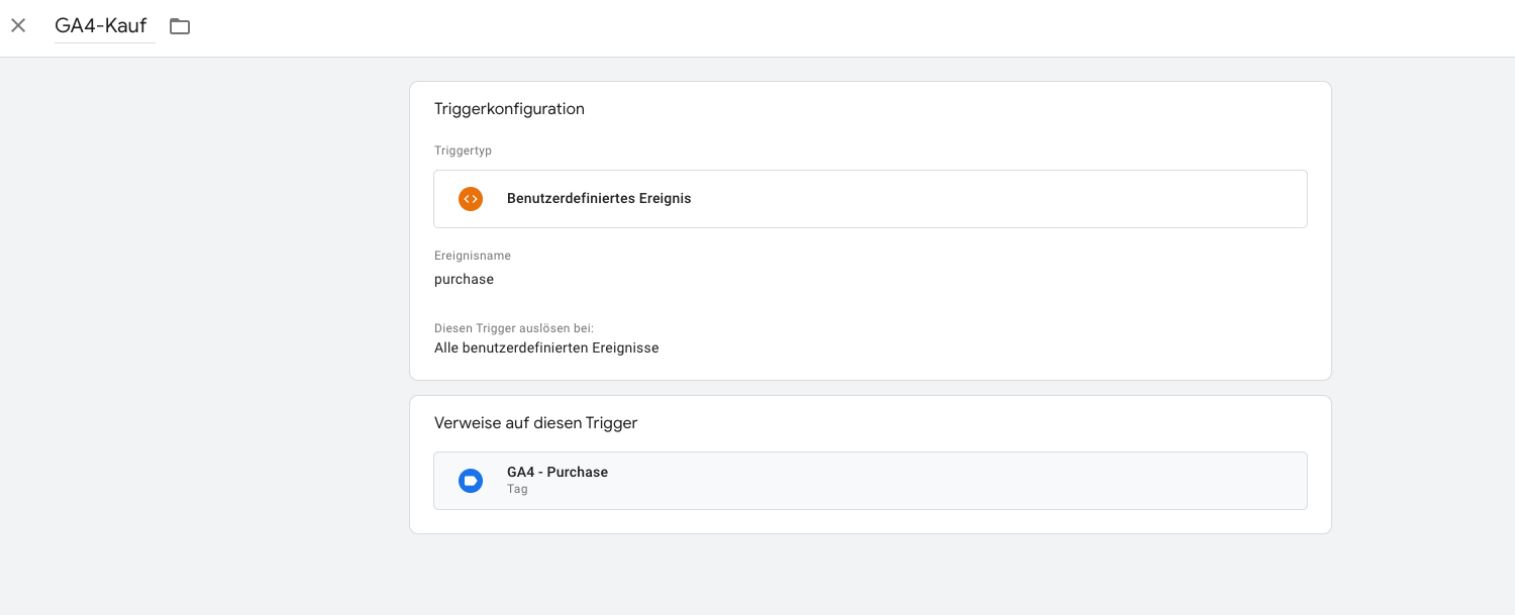Edit the purchase event name value
1515x615 pixels.
pos(464,280)
